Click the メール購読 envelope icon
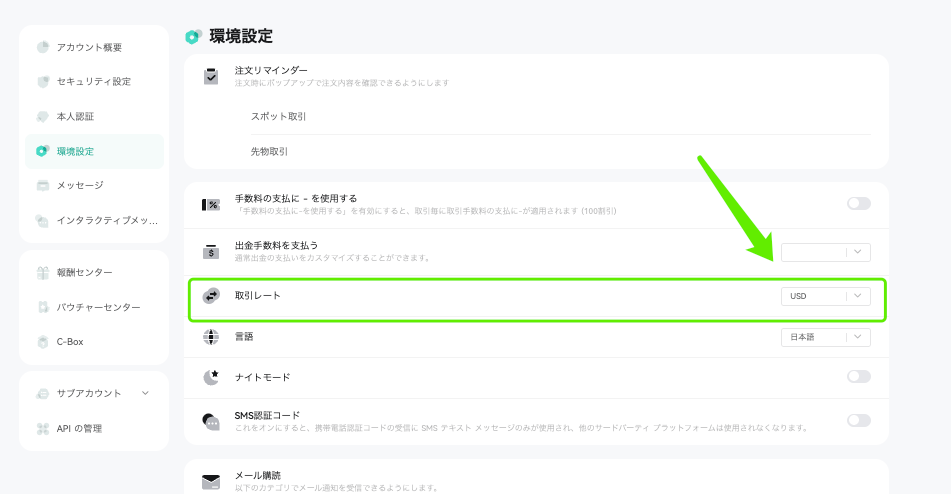The height and width of the screenshot is (494, 951). [x=211, y=482]
